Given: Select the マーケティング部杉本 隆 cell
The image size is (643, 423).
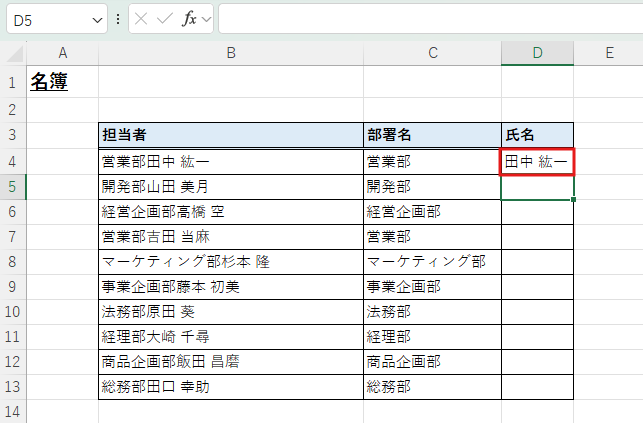Looking at the screenshot, I should tap(230, 261).
